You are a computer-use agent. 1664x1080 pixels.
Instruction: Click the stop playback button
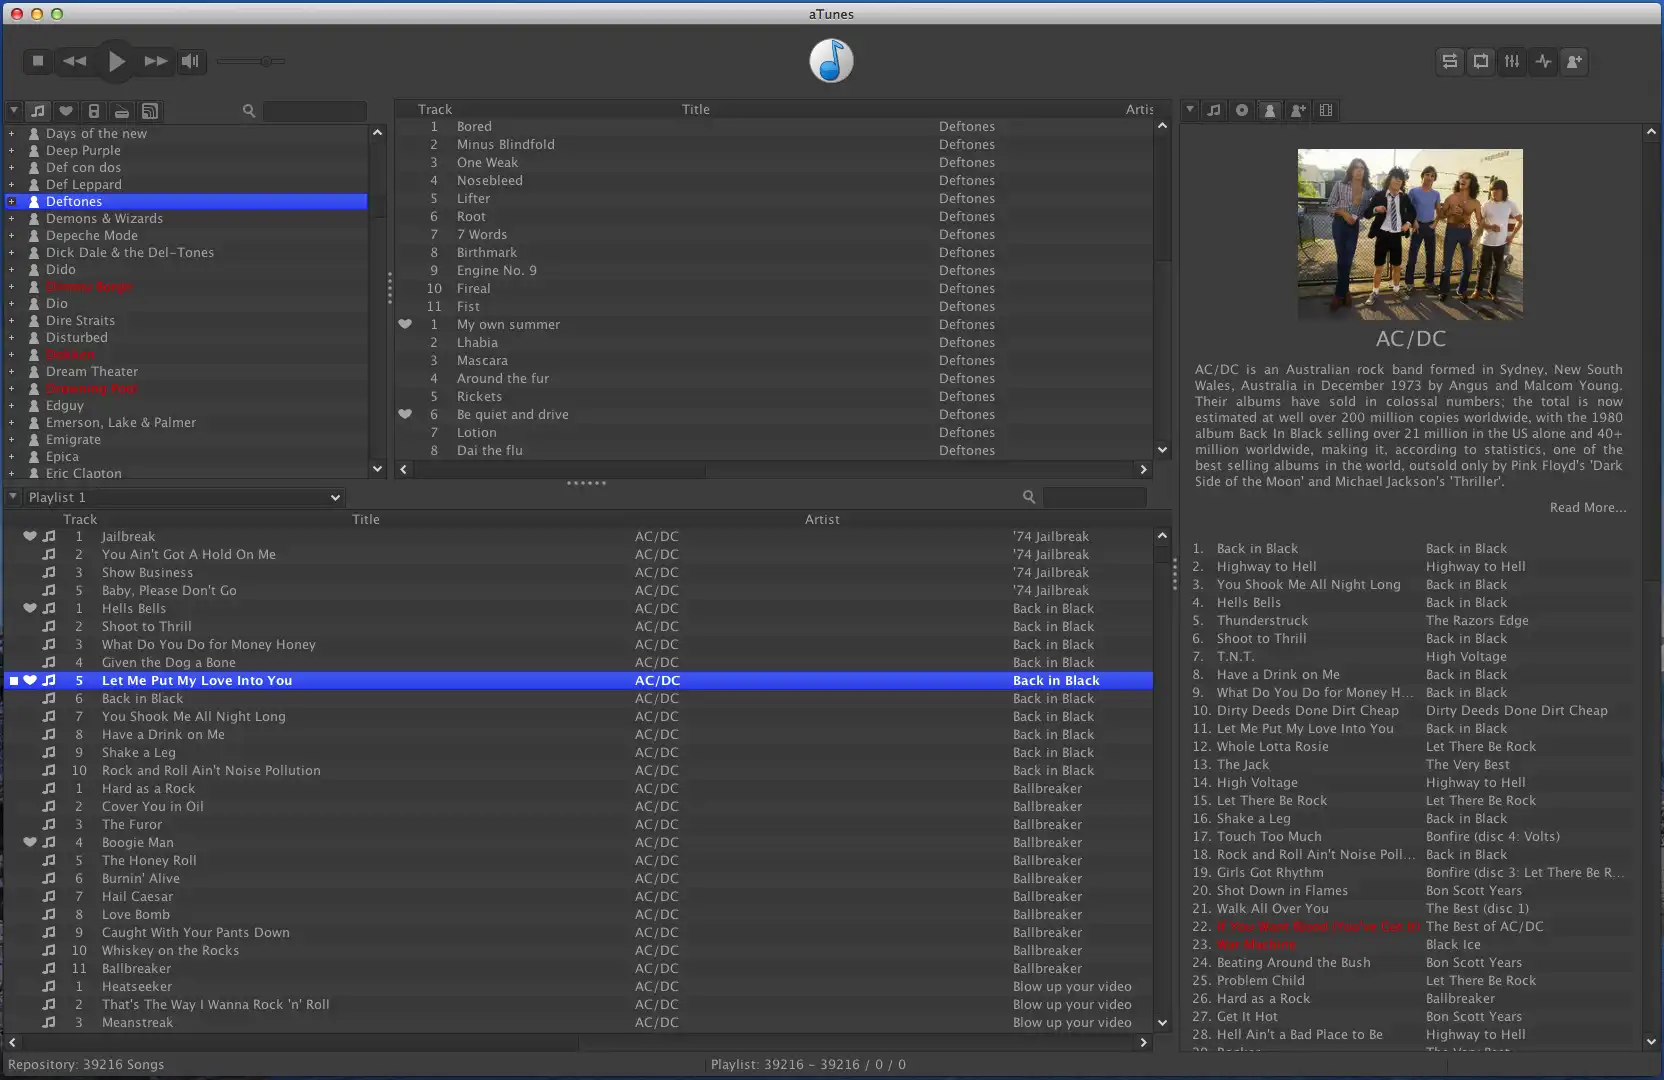[38, 61]
